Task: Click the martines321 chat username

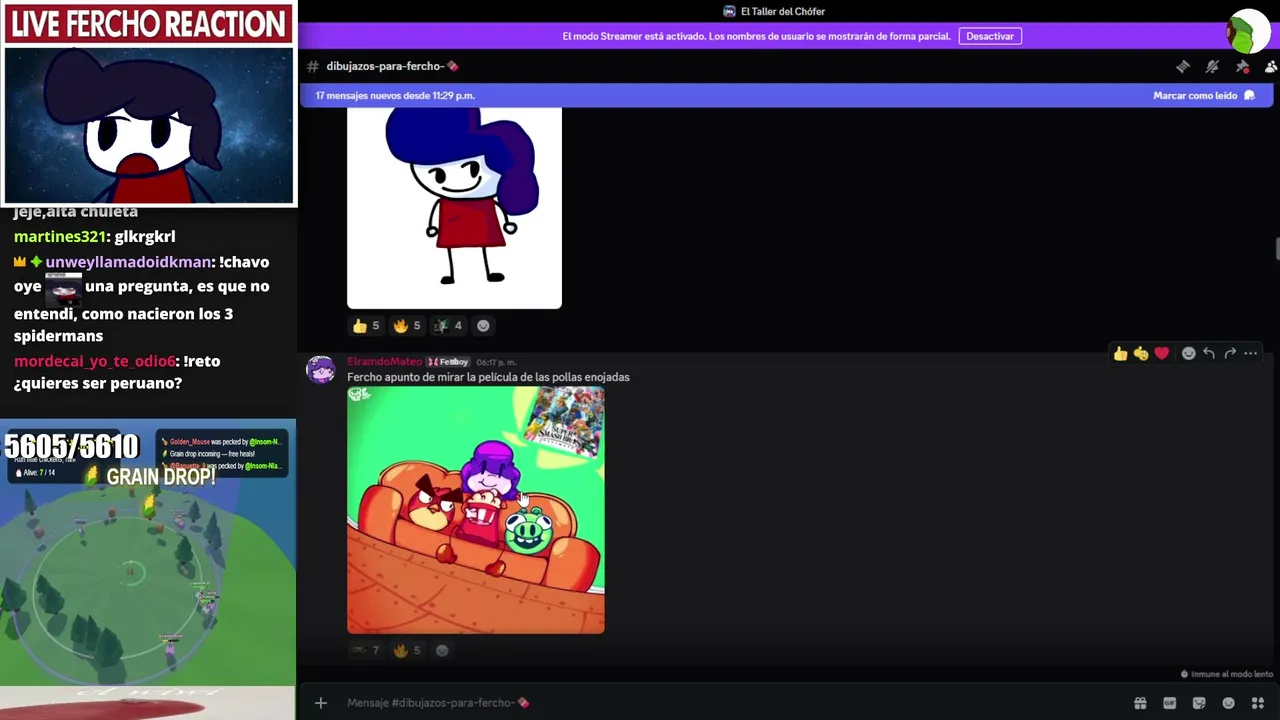Action: pos(60,237)
